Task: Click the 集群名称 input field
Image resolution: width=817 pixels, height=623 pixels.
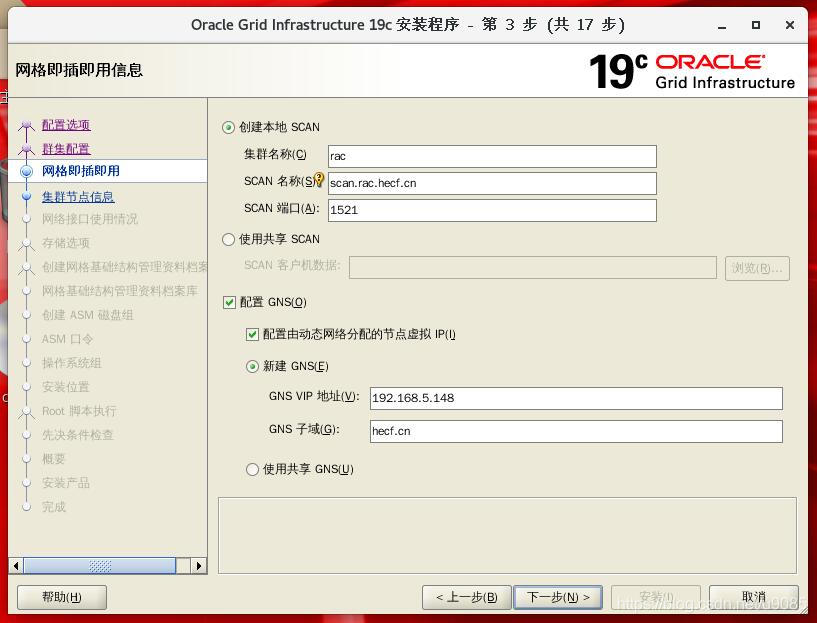Action: tap(492, 156)
